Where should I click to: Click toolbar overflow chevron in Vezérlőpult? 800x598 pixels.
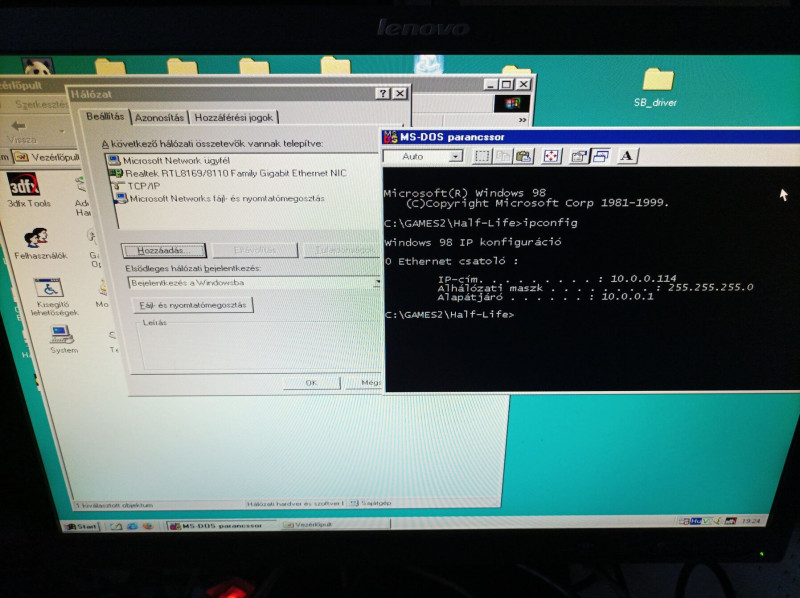point(522,120)
